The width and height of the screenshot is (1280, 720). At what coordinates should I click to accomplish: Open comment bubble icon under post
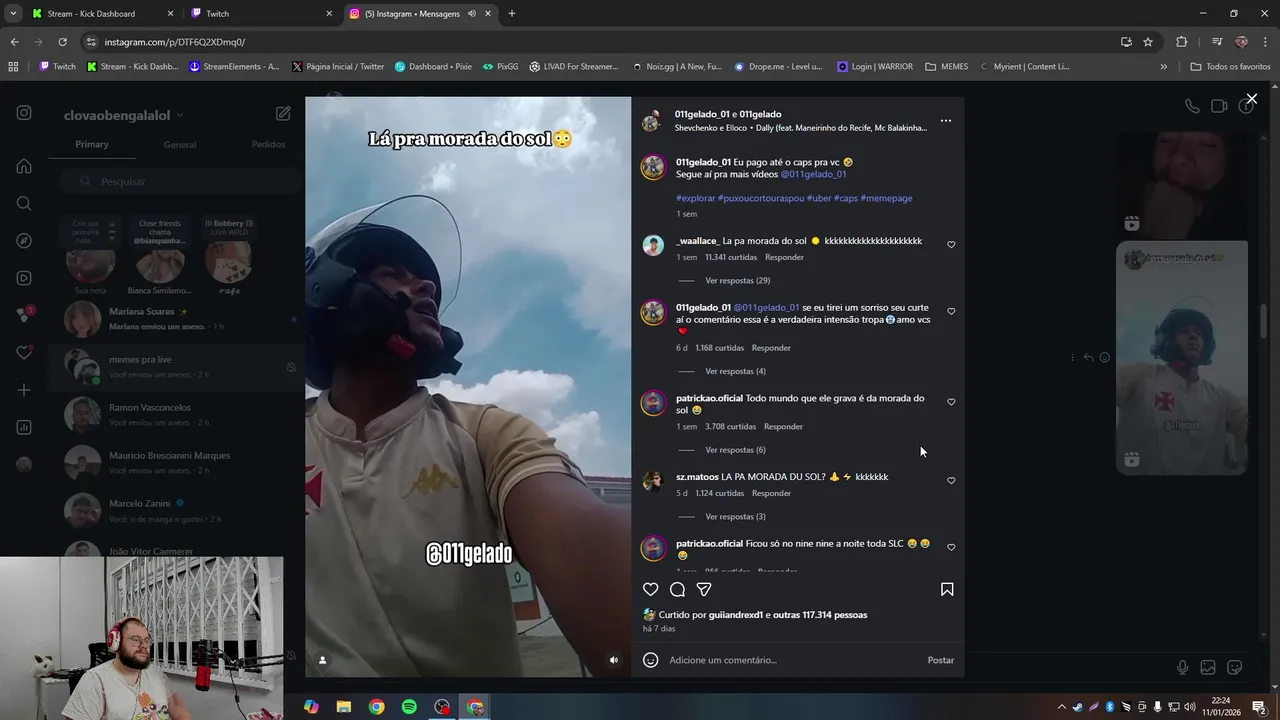click(677, 590)
